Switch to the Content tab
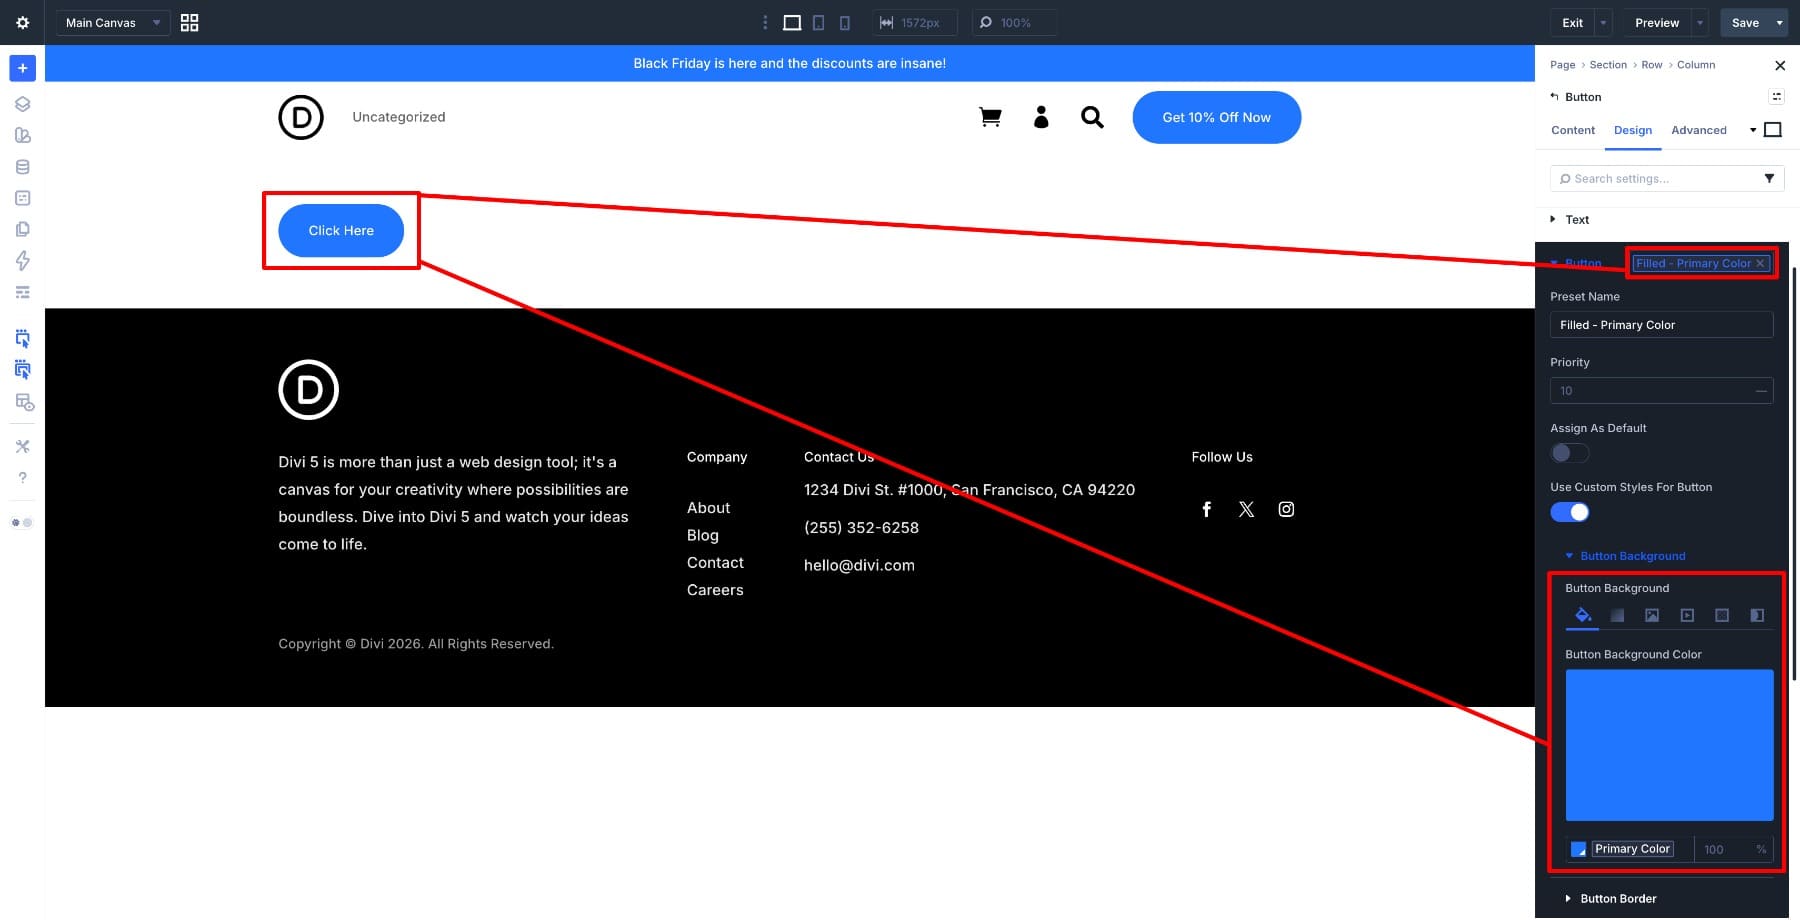This screenshot has width=1800, height=920. [1573, 130]
